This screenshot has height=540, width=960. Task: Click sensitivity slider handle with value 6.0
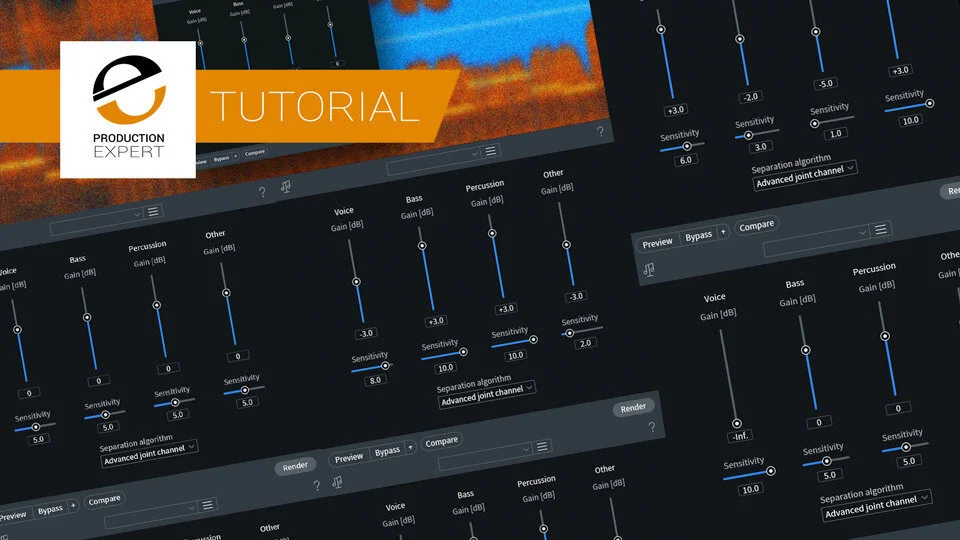coord(687,146)
